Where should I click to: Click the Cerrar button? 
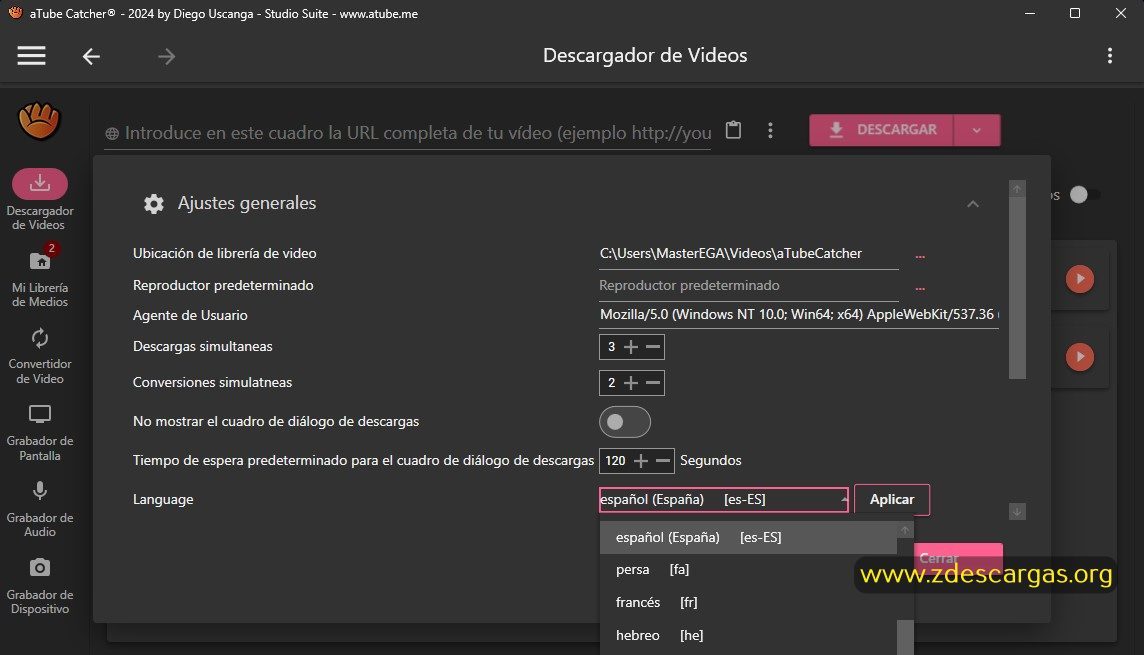click(x=958, y=558)
